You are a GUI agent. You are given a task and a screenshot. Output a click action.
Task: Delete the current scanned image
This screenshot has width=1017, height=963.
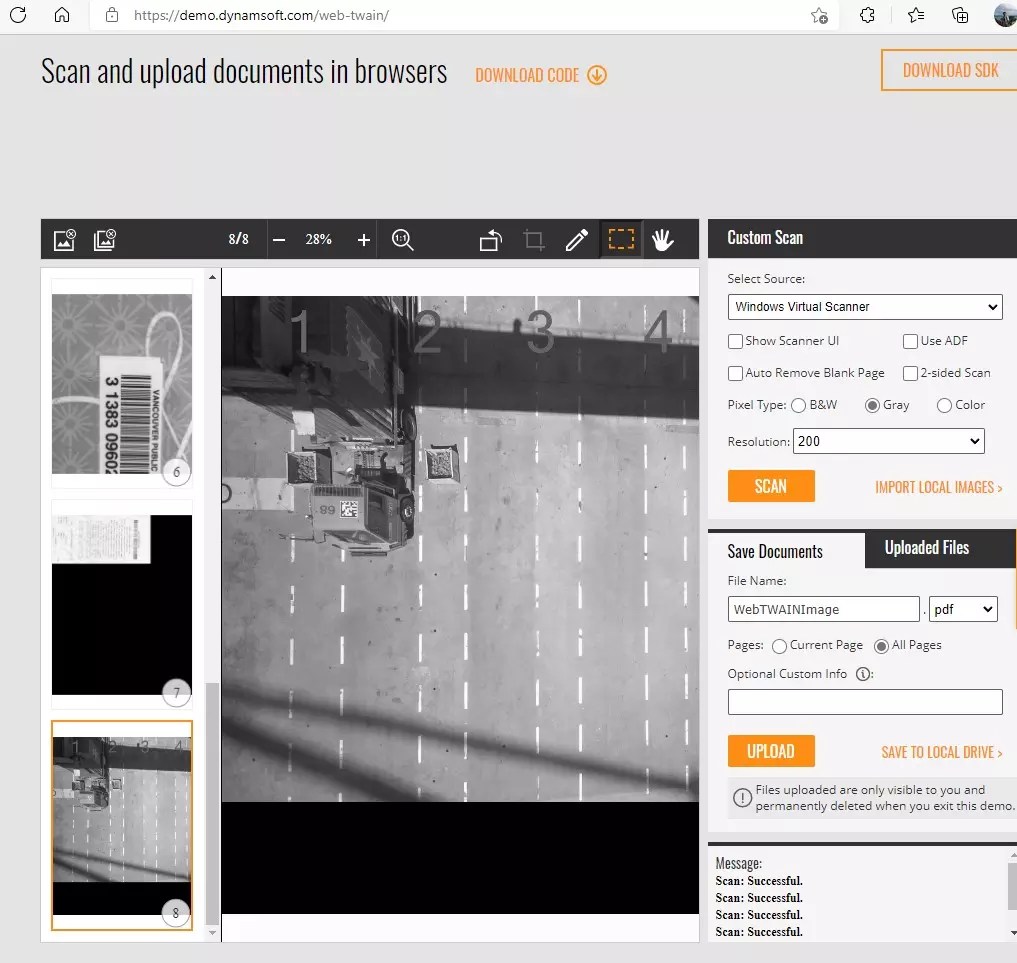[64, 239]
